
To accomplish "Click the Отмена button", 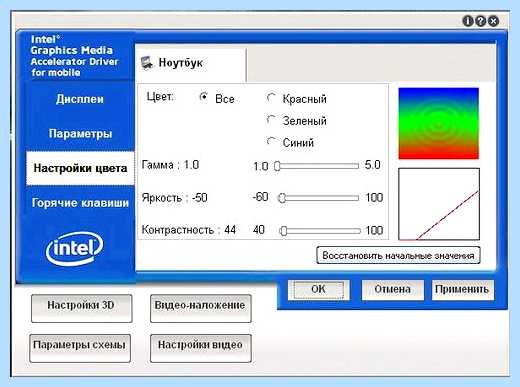I will tap(392, 289).
